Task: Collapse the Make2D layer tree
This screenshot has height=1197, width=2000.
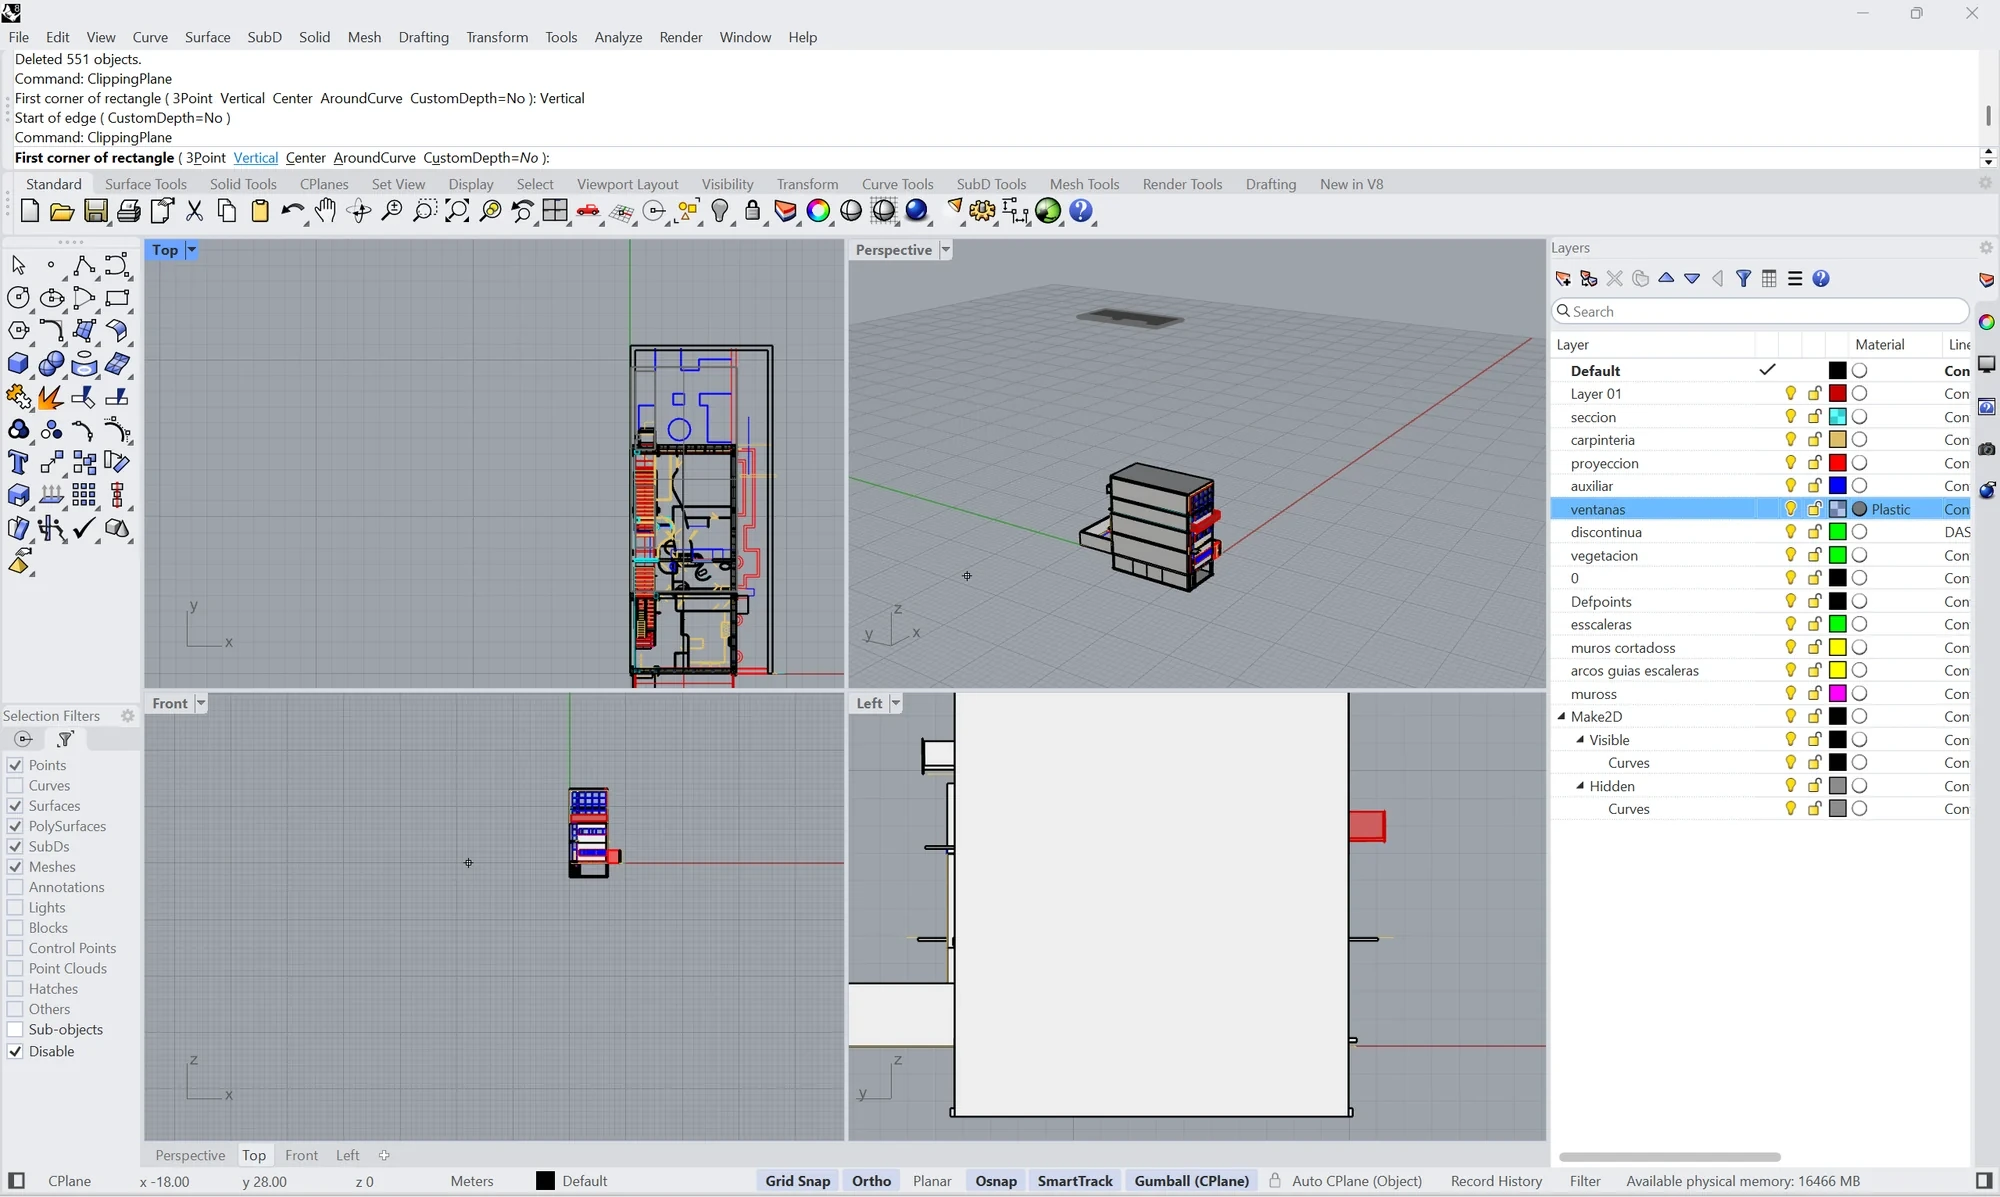Action: 1562,717
